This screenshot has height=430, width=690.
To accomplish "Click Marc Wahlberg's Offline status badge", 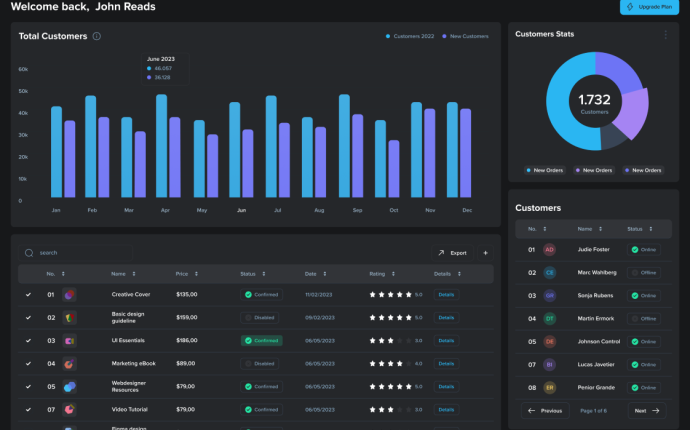I will coord(643,272).
